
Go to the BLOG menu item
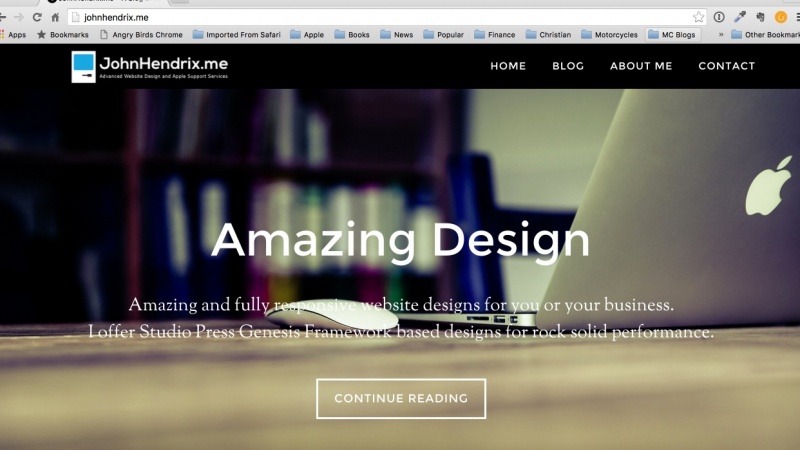click(x=568, y=66)
